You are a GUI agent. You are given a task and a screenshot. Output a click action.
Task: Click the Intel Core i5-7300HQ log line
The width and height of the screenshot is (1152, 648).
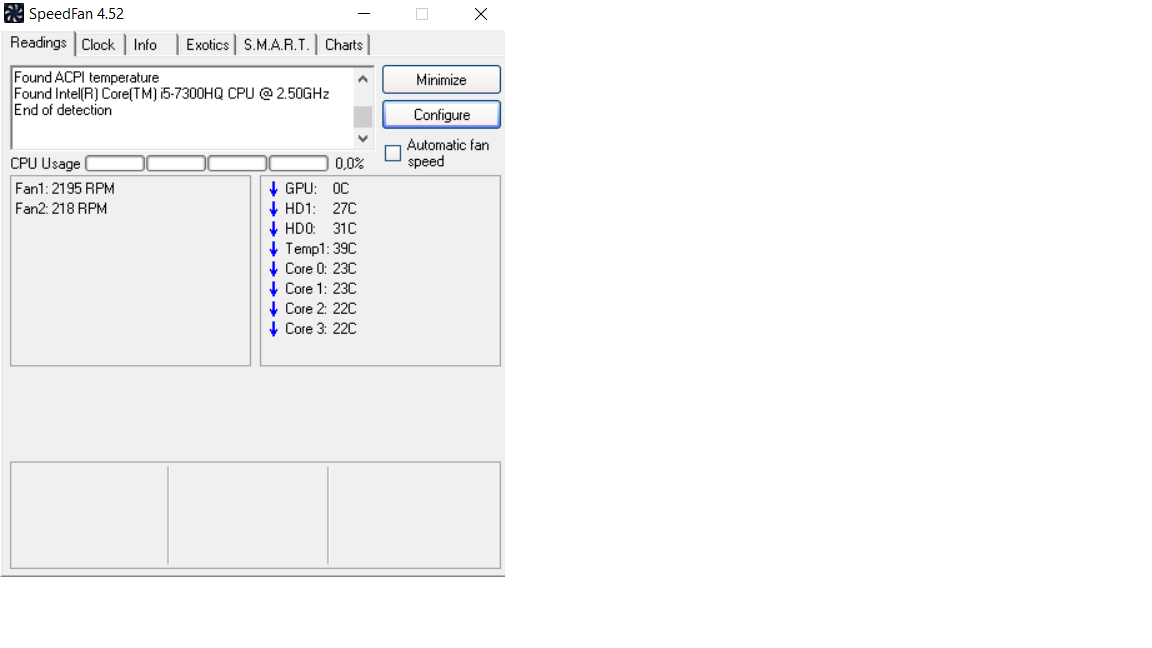click(172, 94)
